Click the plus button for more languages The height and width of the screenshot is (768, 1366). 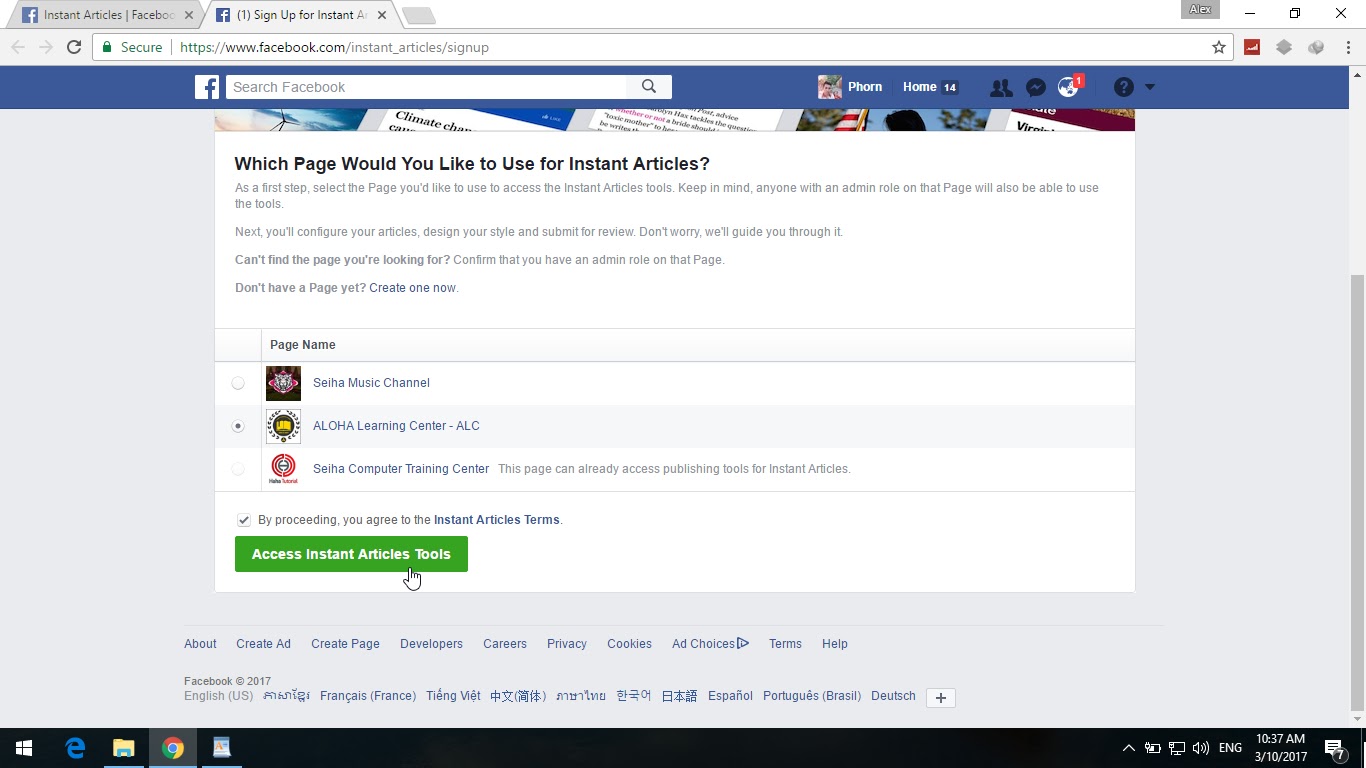(941, 698)
